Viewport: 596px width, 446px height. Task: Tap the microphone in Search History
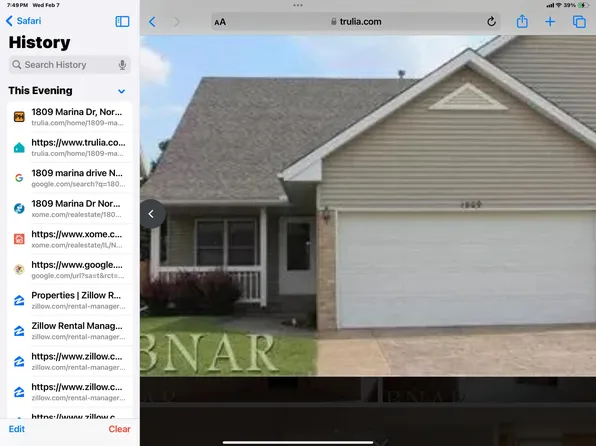point(122,65)
